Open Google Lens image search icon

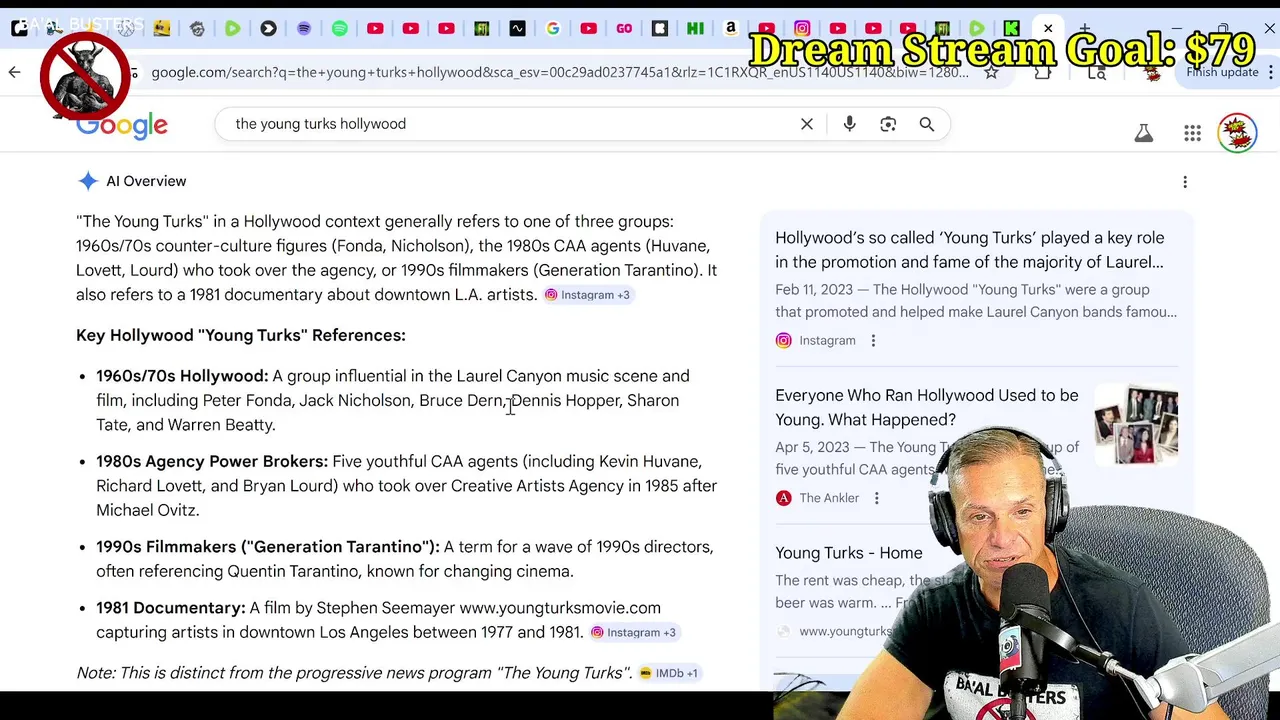tap(888, 124)
